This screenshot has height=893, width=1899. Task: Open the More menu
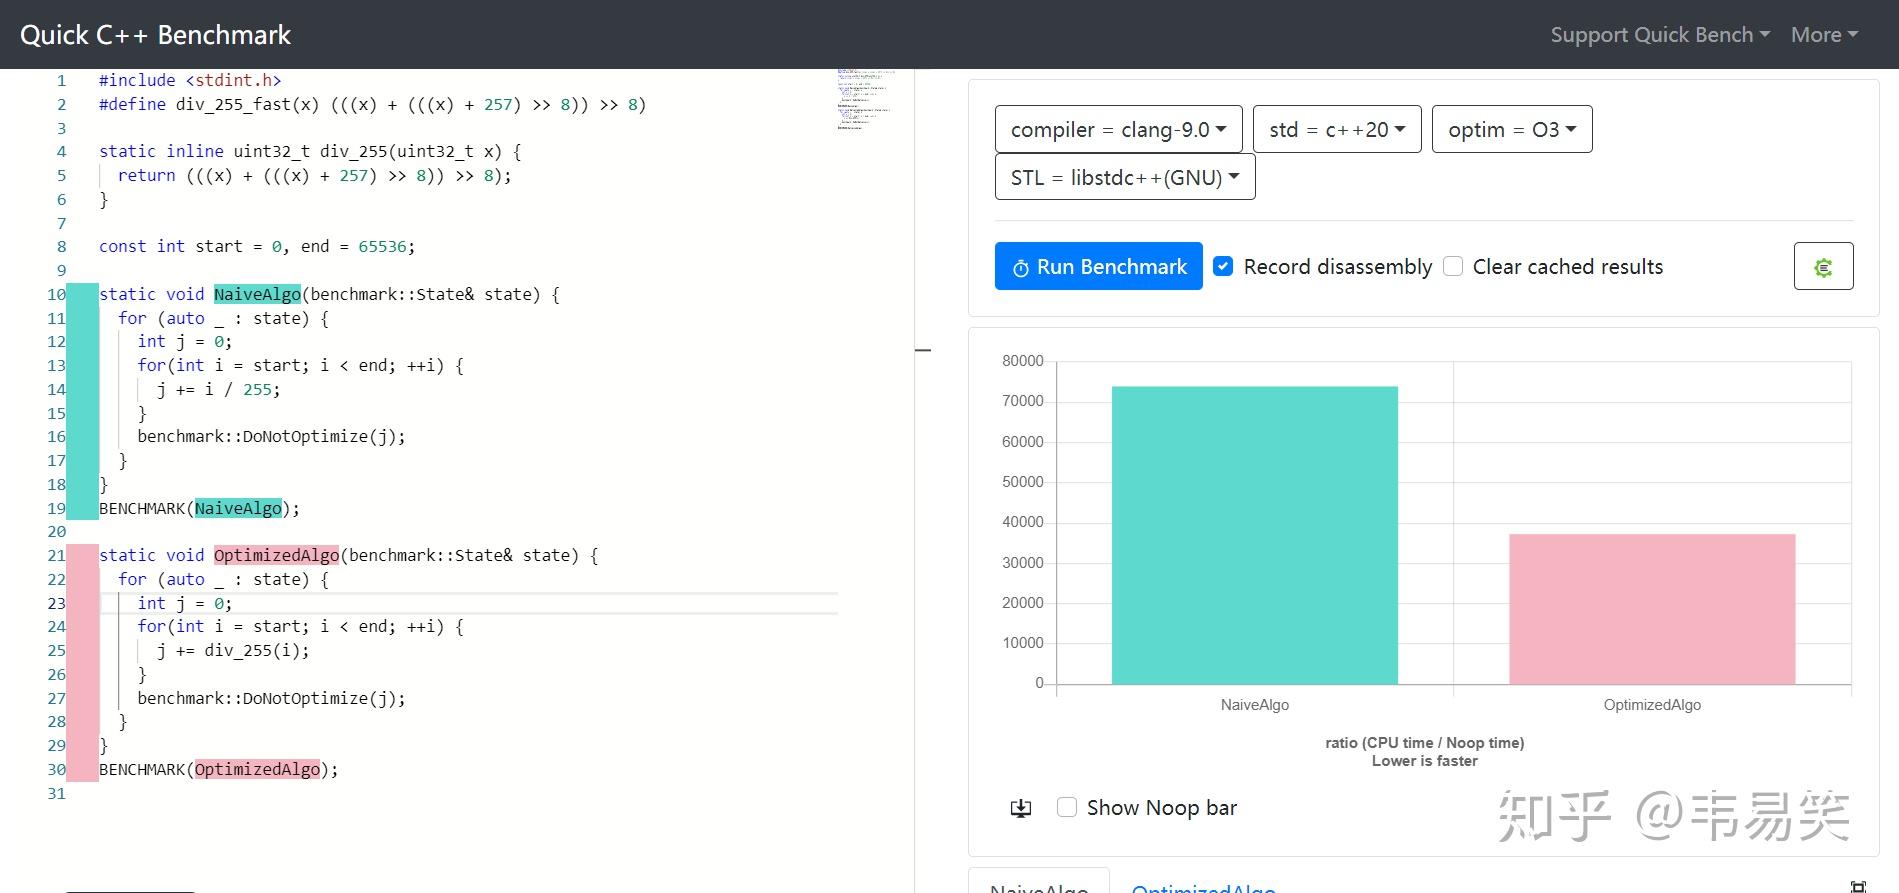pos(1824,35)
